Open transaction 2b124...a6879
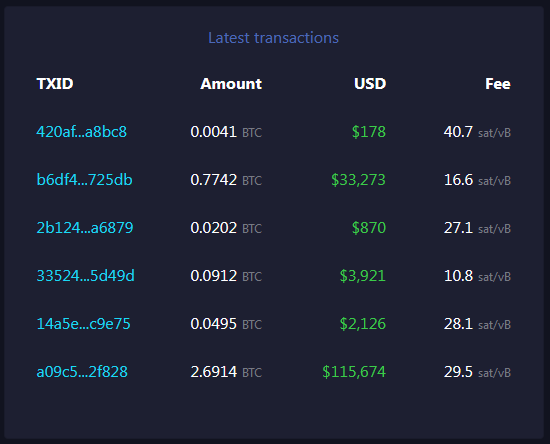The image size is (550, 444). 85,228
